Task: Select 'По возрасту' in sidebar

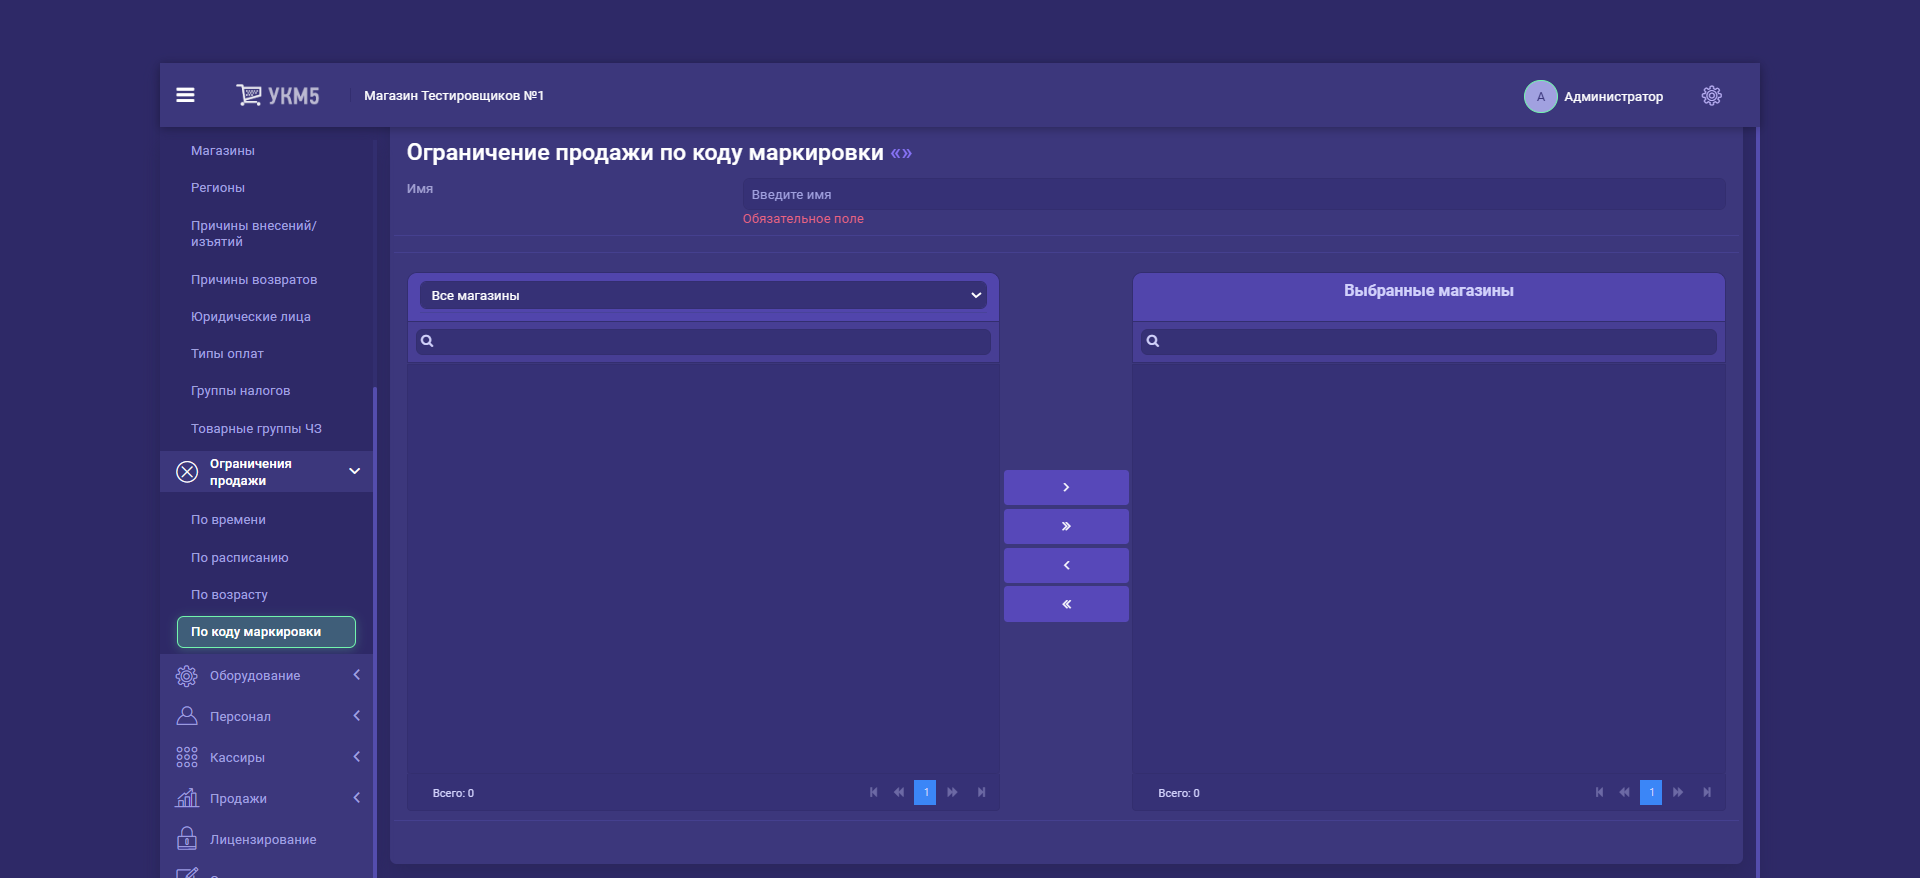Action: coord(229,595)
